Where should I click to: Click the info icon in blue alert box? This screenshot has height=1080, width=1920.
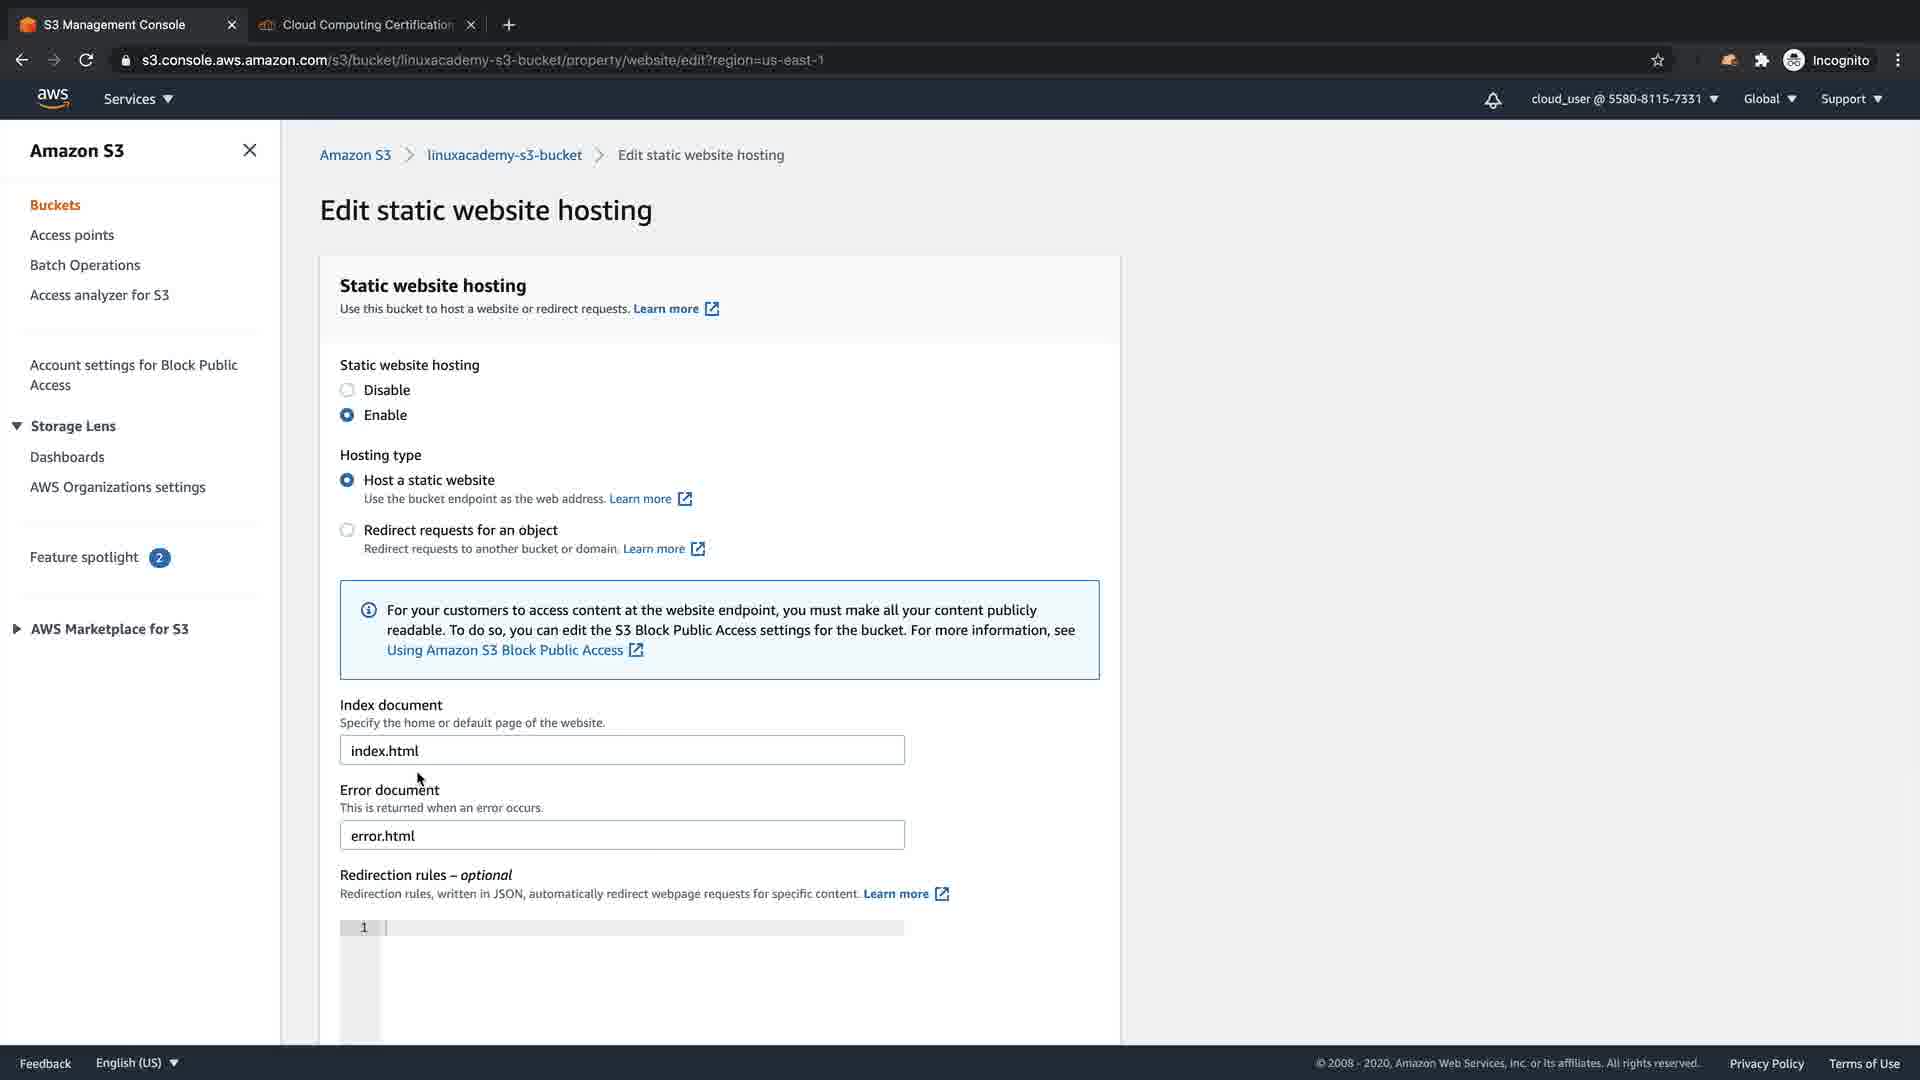coord(369,610)
